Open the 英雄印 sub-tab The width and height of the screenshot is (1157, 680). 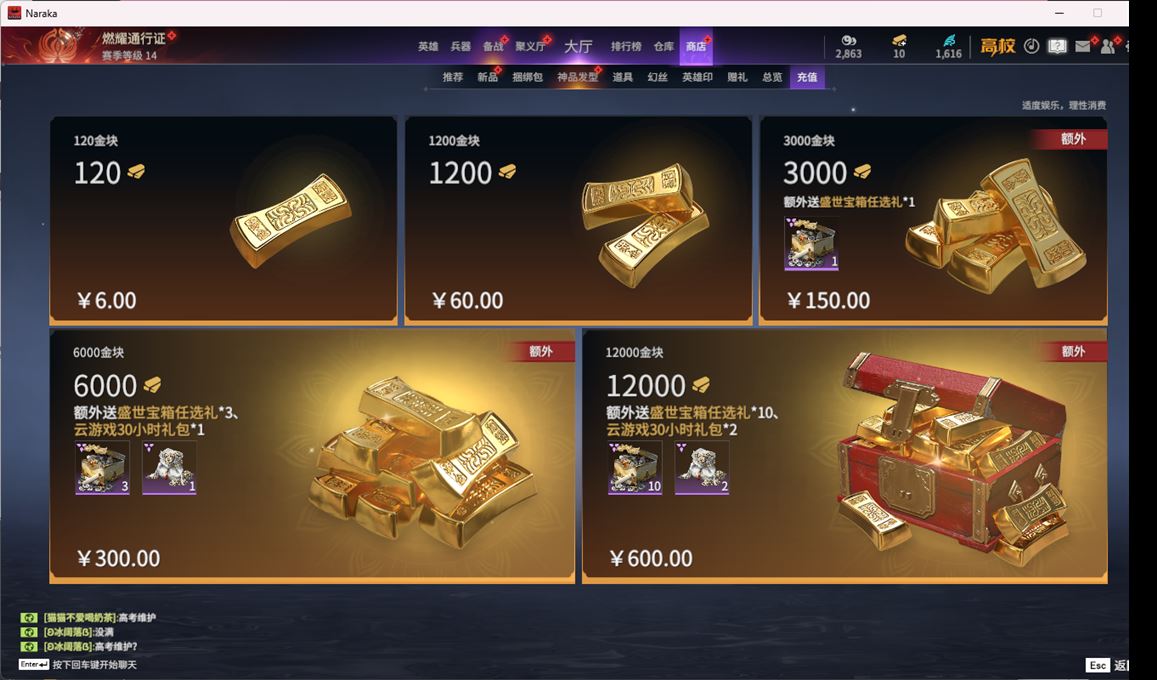tap(697, 77)
